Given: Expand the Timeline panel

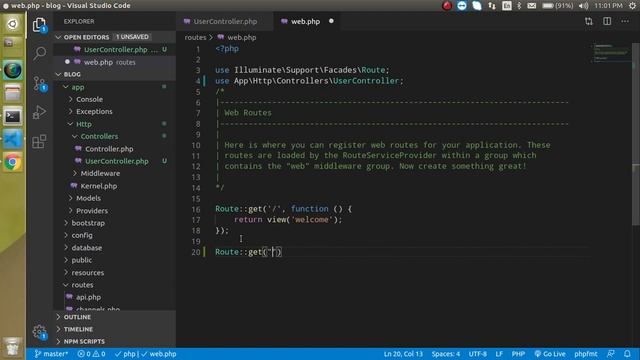Looking at the screenshot, I should tap(115, 329).
